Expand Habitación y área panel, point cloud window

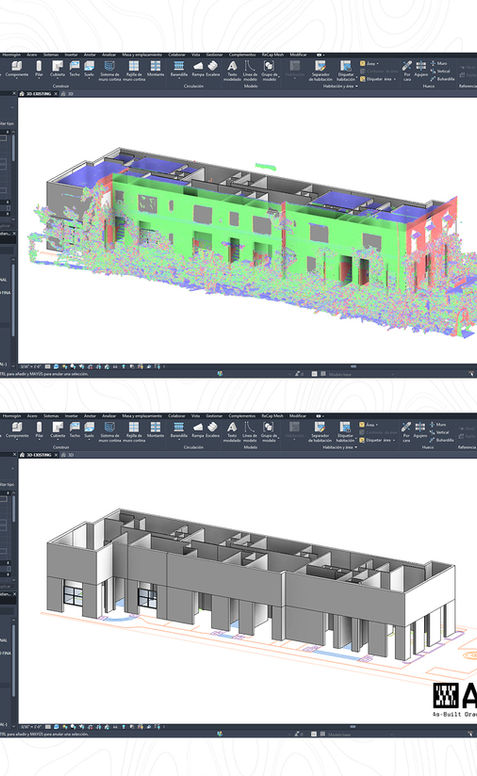[x=340, y=87]
